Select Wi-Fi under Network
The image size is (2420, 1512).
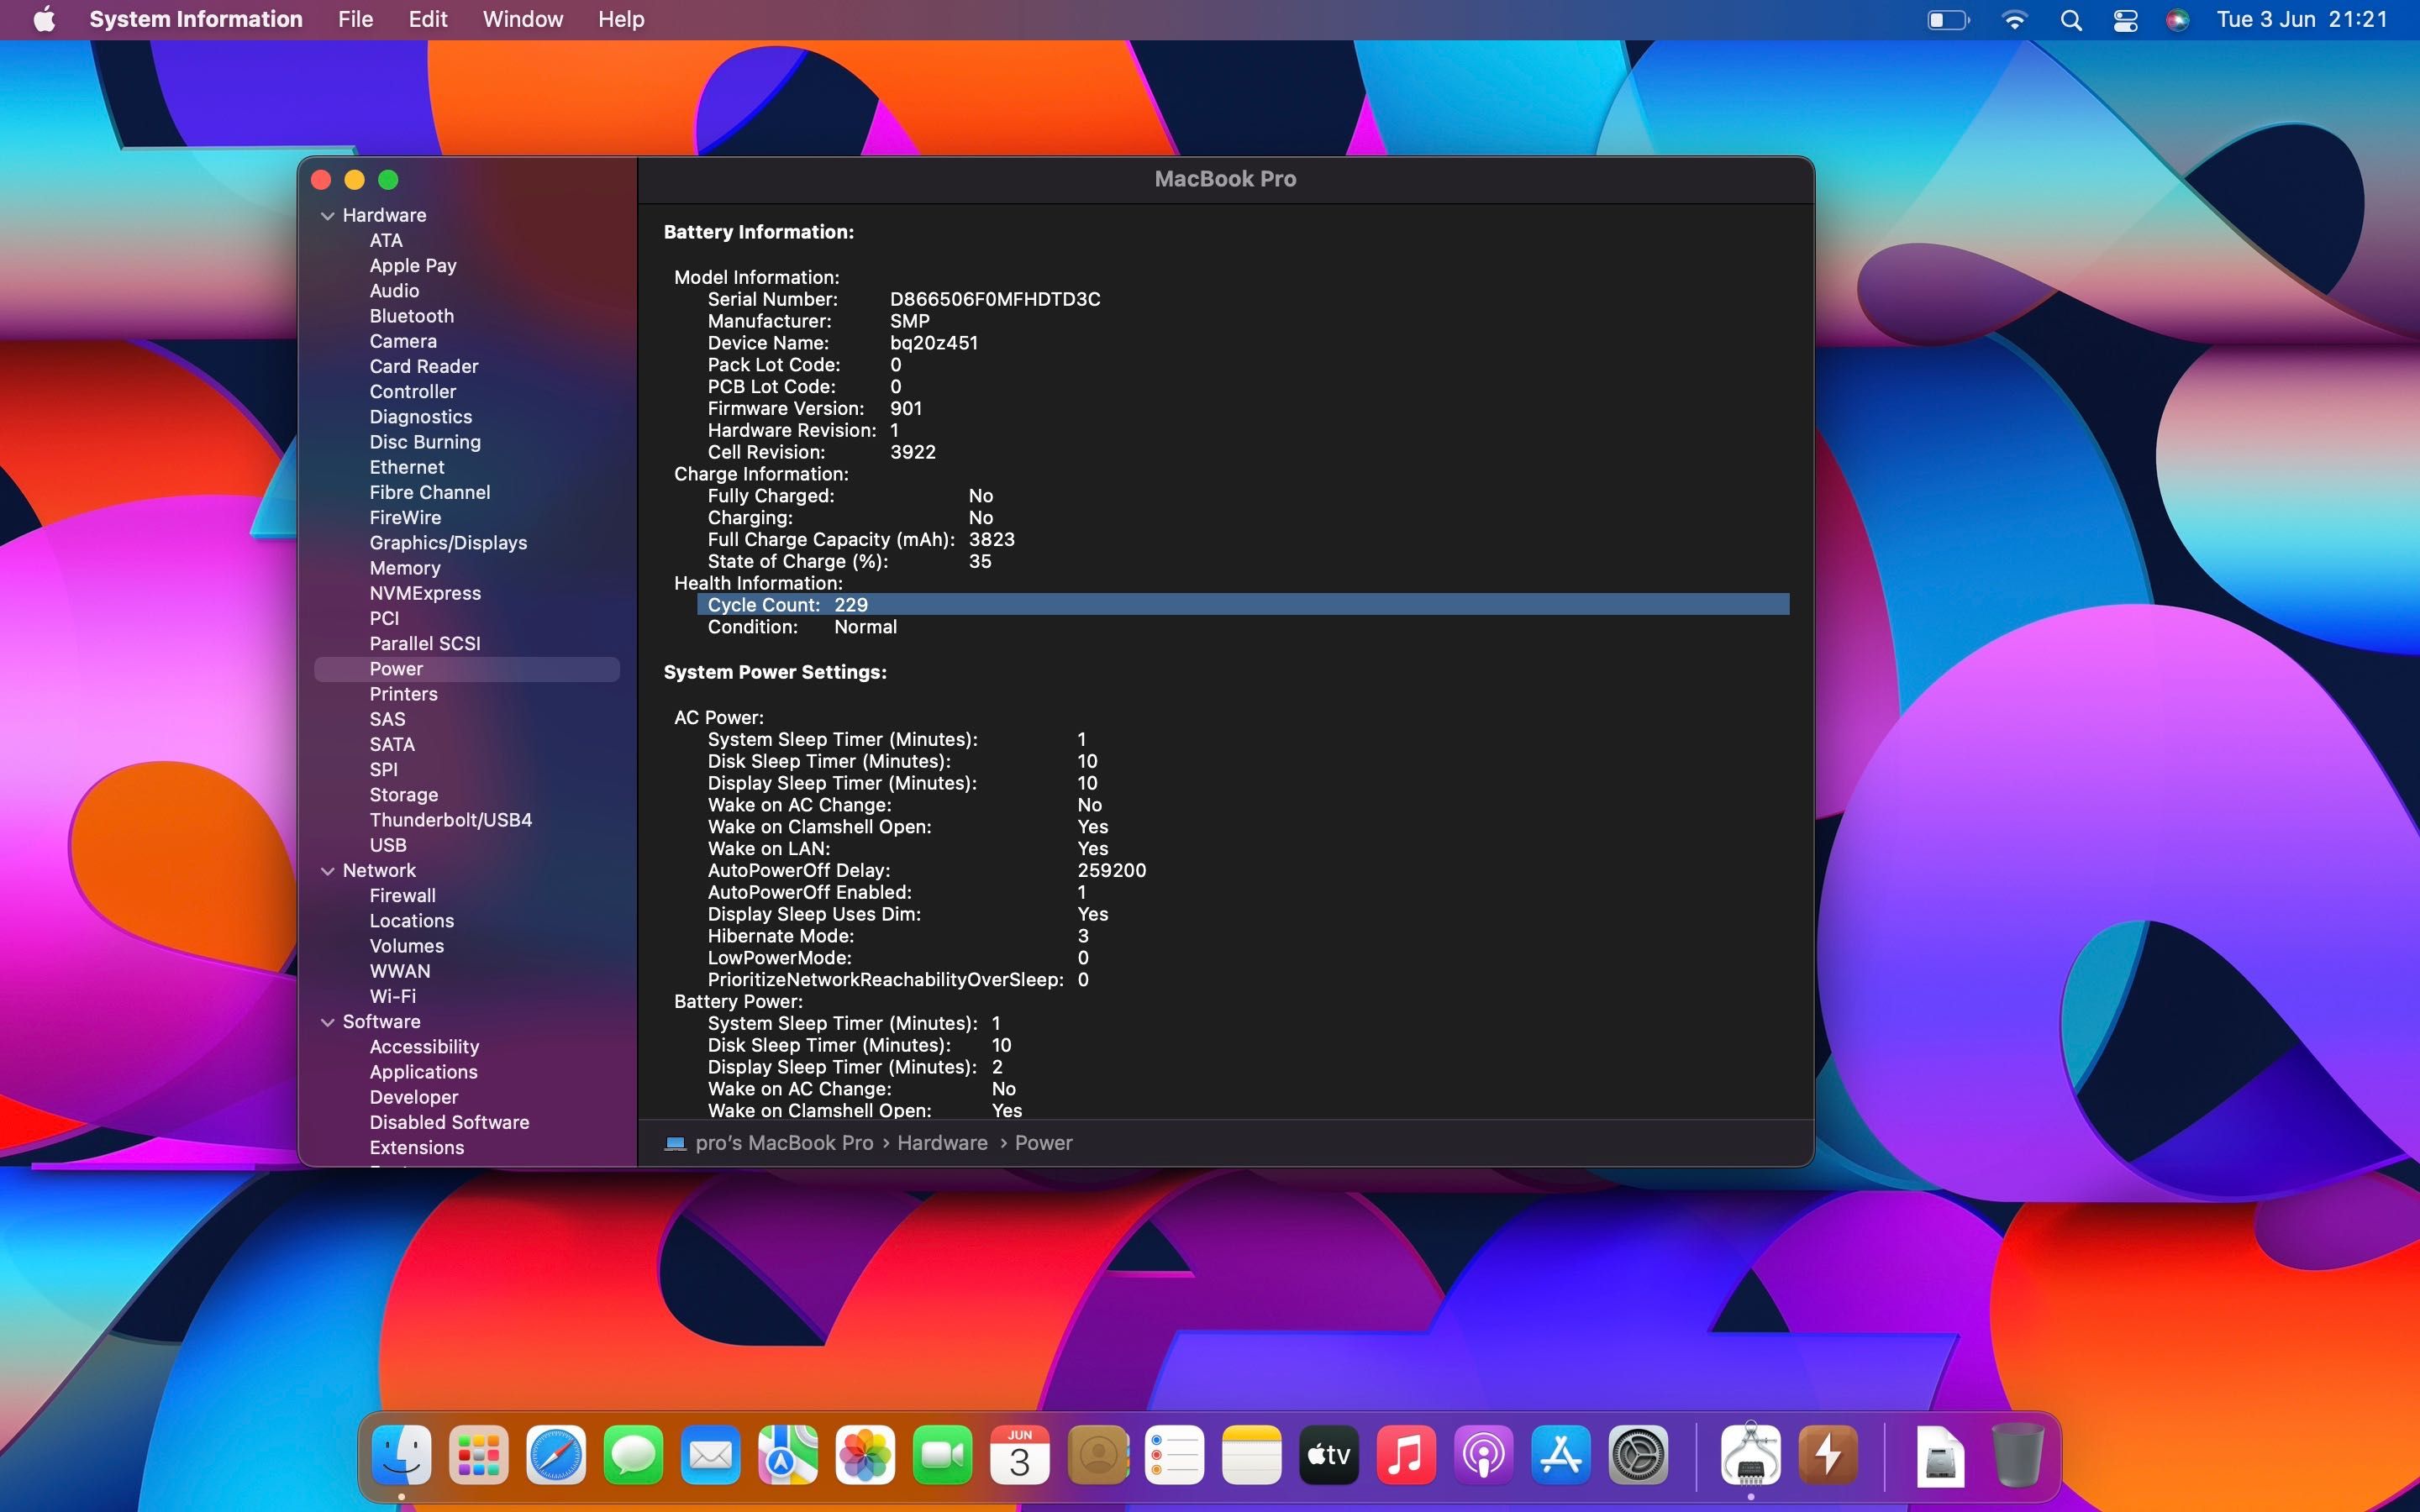click(x=393, y=996)
